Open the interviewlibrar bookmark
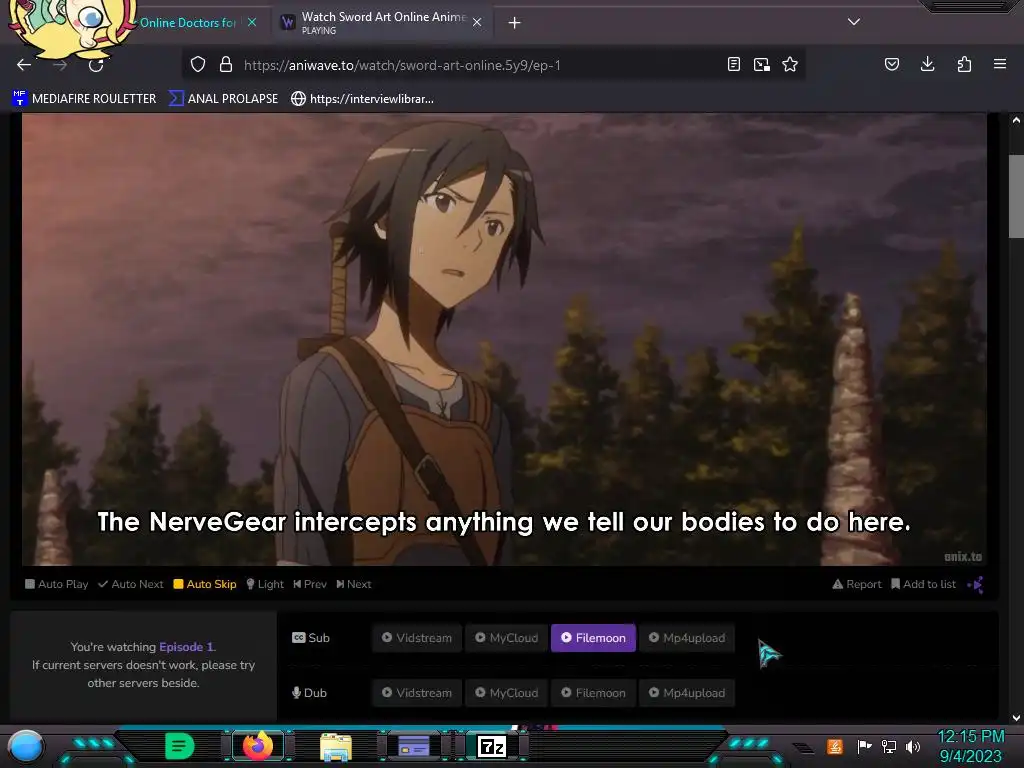Image resolution: width=1024 pixels, height=768 pixels. [362, 99]
